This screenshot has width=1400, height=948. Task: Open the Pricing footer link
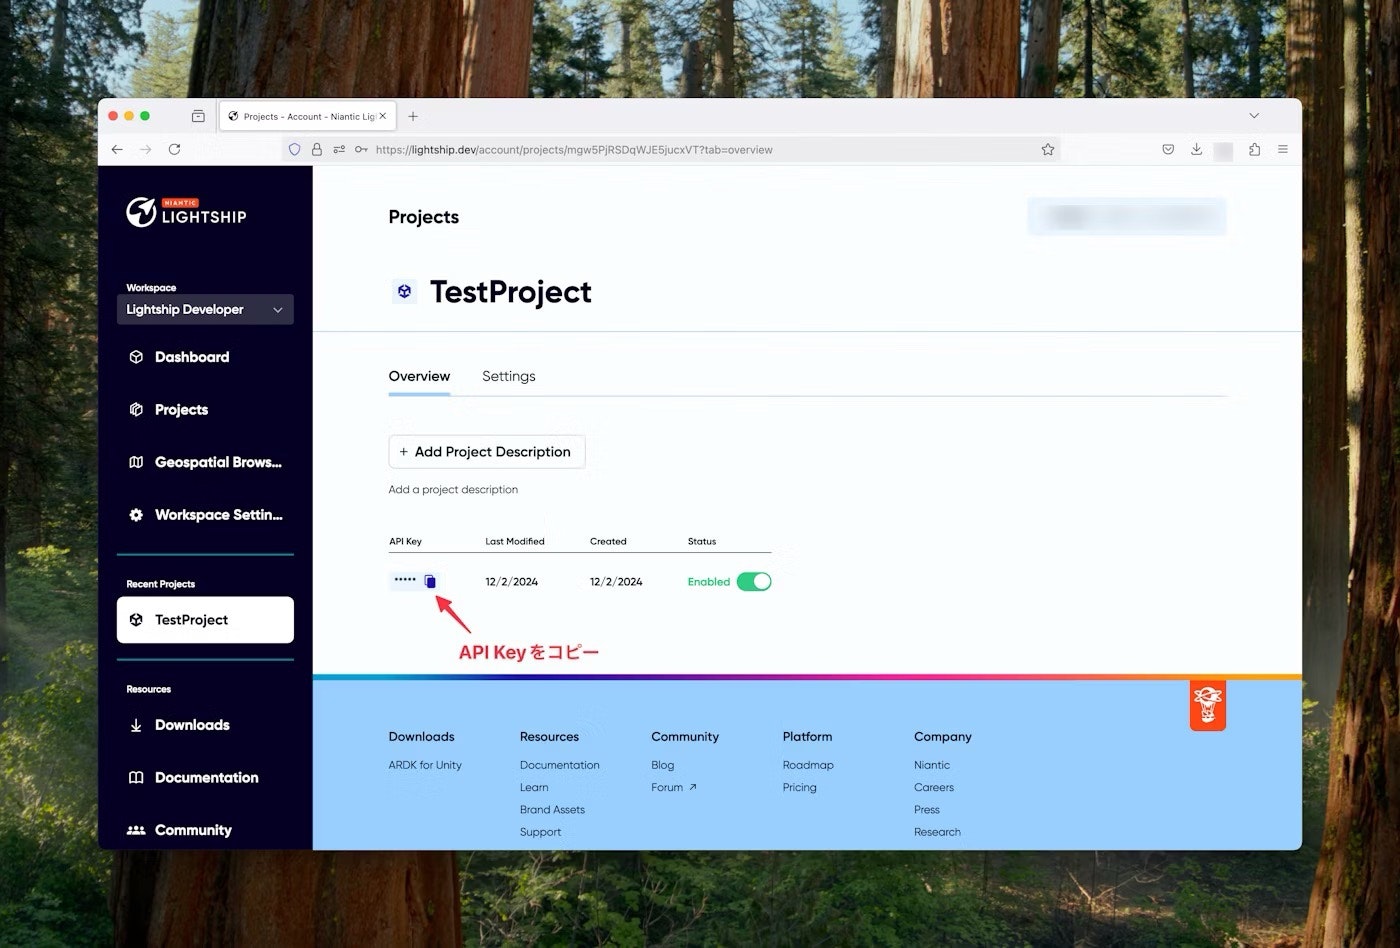[x=800, y=787]
